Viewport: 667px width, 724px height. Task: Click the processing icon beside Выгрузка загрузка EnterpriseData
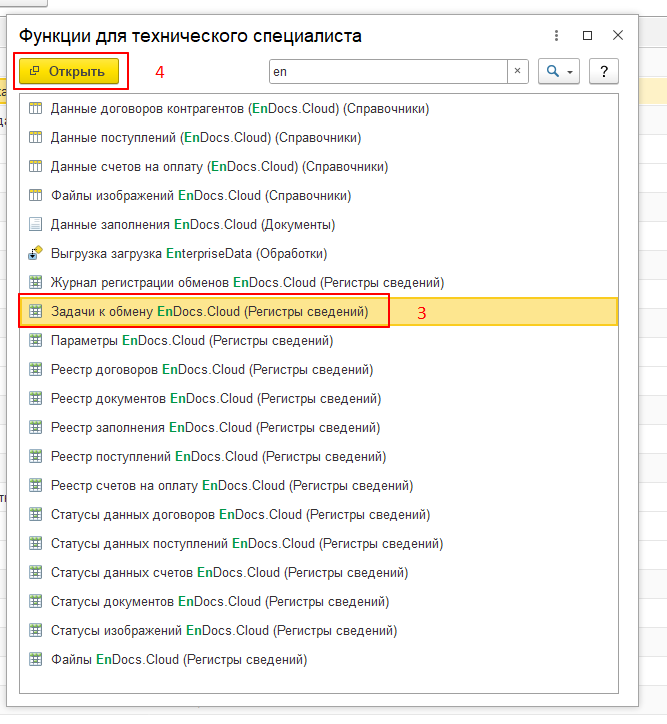point(36,253)
